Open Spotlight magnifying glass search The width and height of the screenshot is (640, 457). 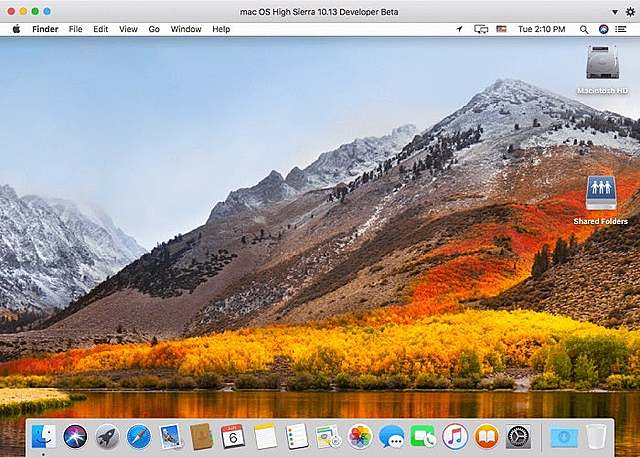point(584,29)
